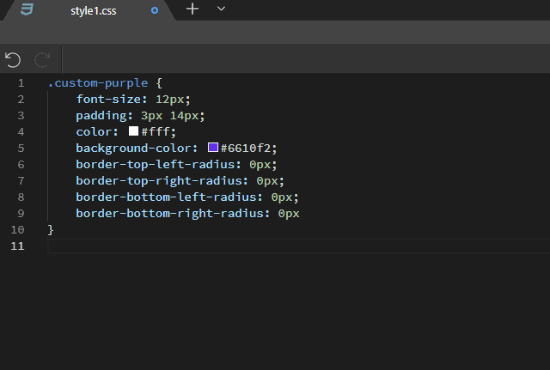The width and height of the screenshot is (550, 370).
Task: Click the closing brace on line 10
Action: coord(51,230)
